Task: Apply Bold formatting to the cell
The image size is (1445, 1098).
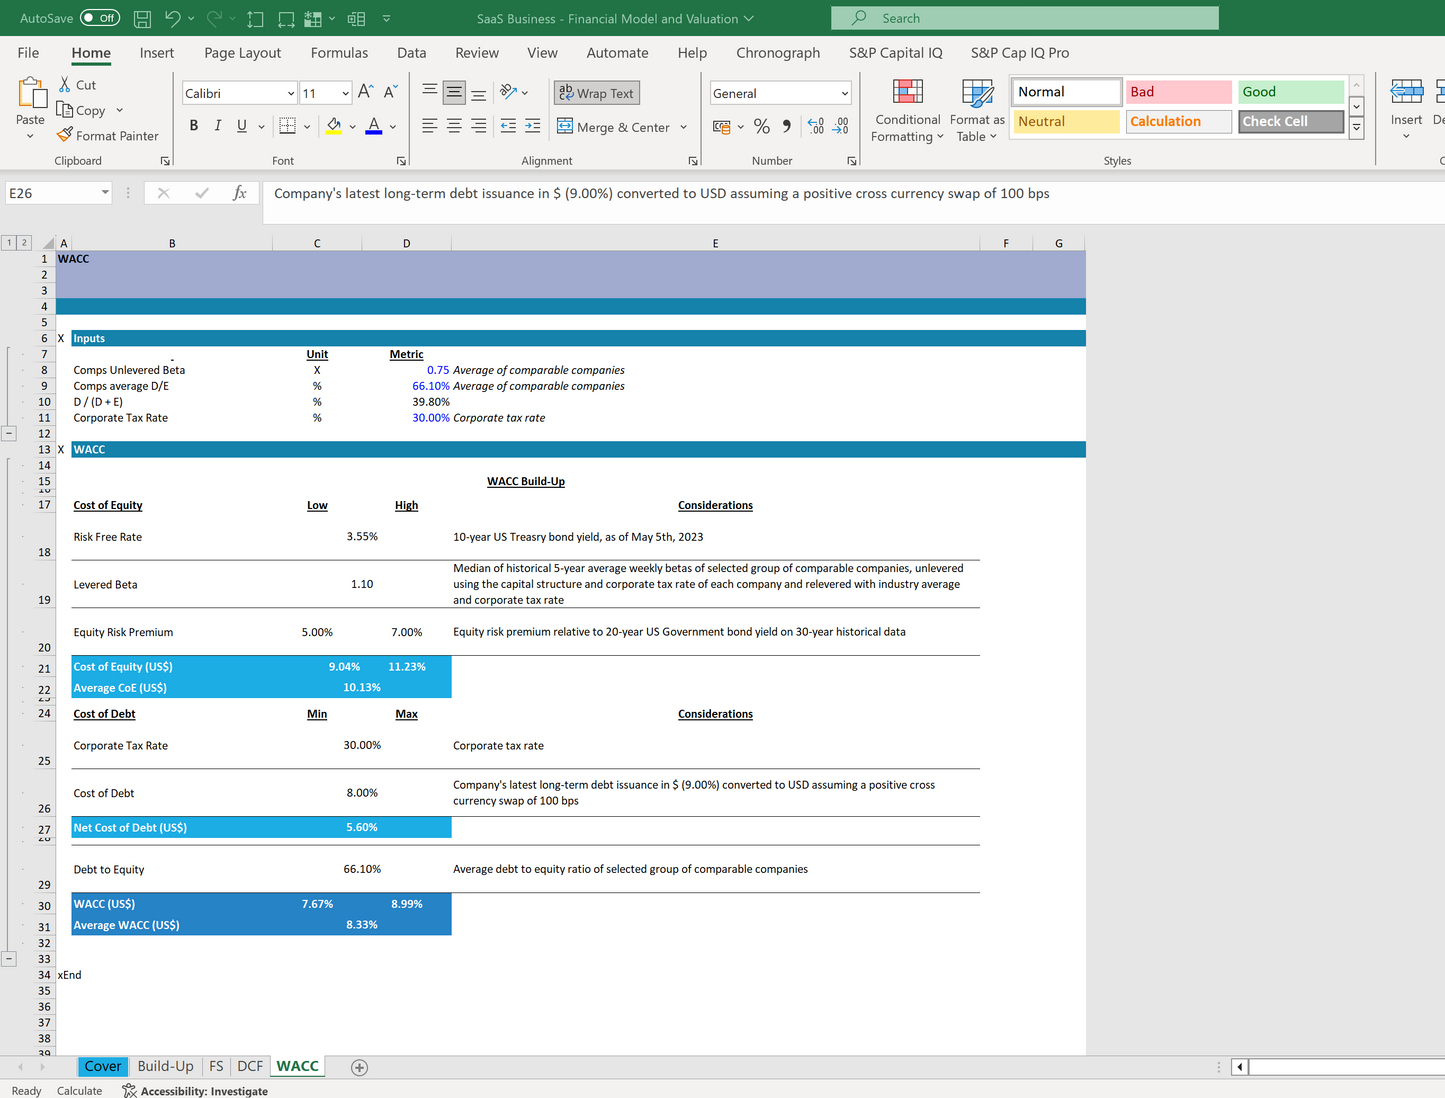Action: point(193,126)
